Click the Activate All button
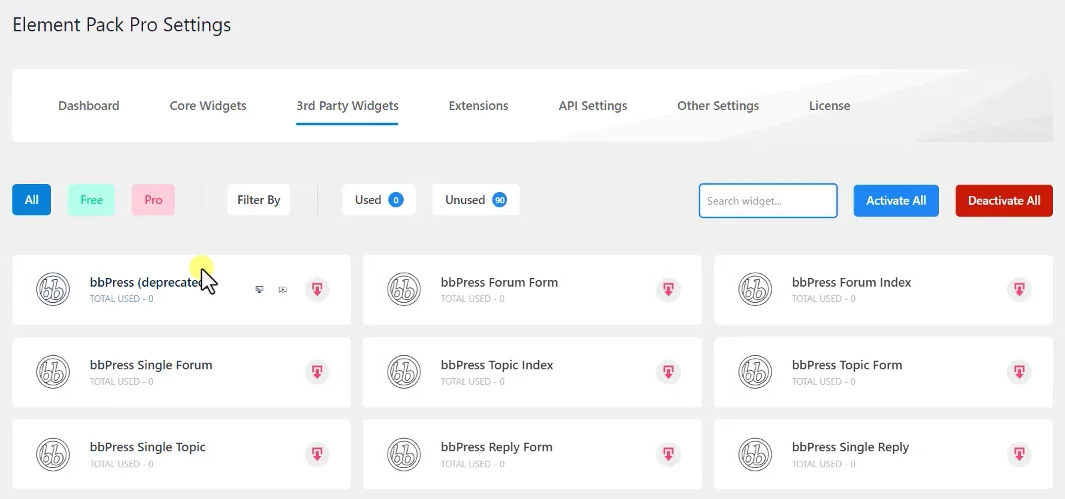 click(897, 201)
